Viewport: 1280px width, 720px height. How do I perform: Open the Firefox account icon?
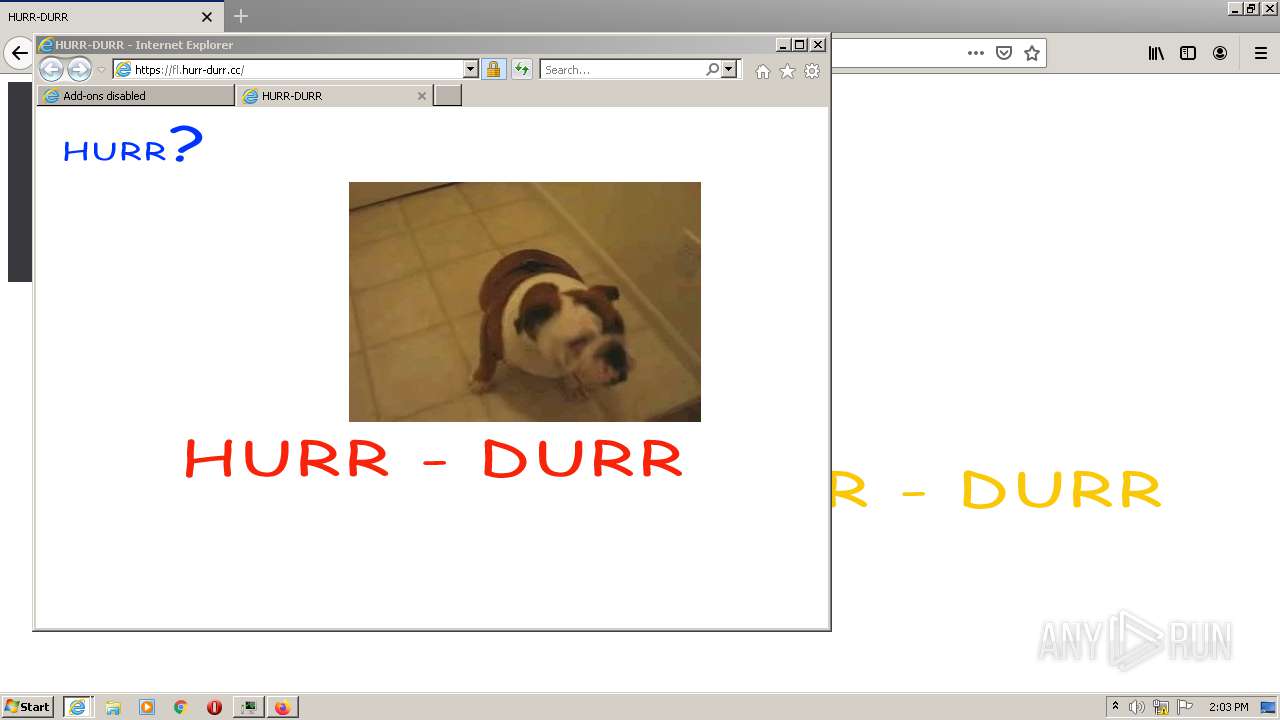(1220, 53)
